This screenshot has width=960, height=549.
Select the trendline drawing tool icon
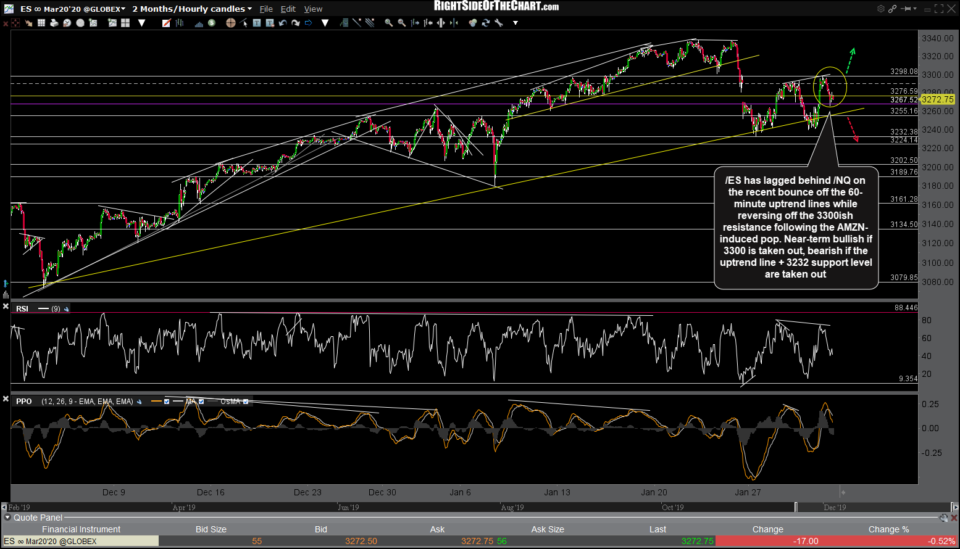[x=356, y=23]
